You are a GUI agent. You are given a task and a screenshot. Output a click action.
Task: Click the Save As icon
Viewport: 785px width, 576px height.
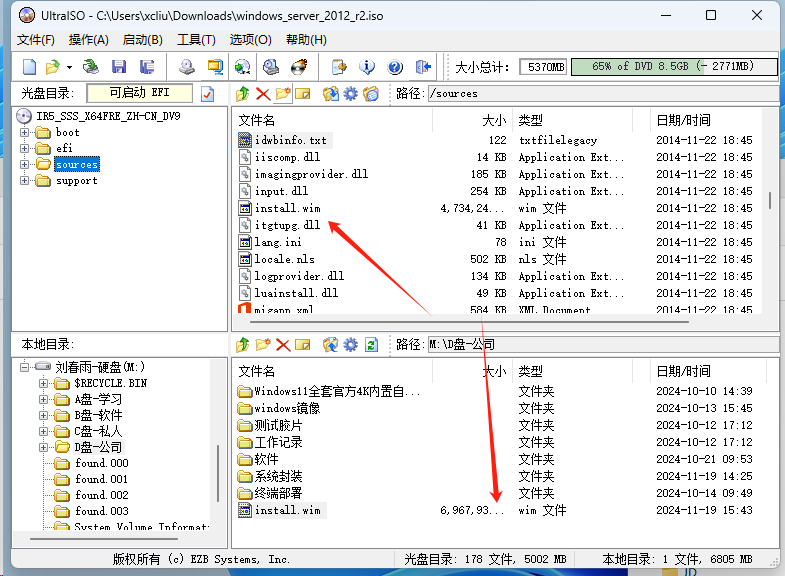point(147,67)
